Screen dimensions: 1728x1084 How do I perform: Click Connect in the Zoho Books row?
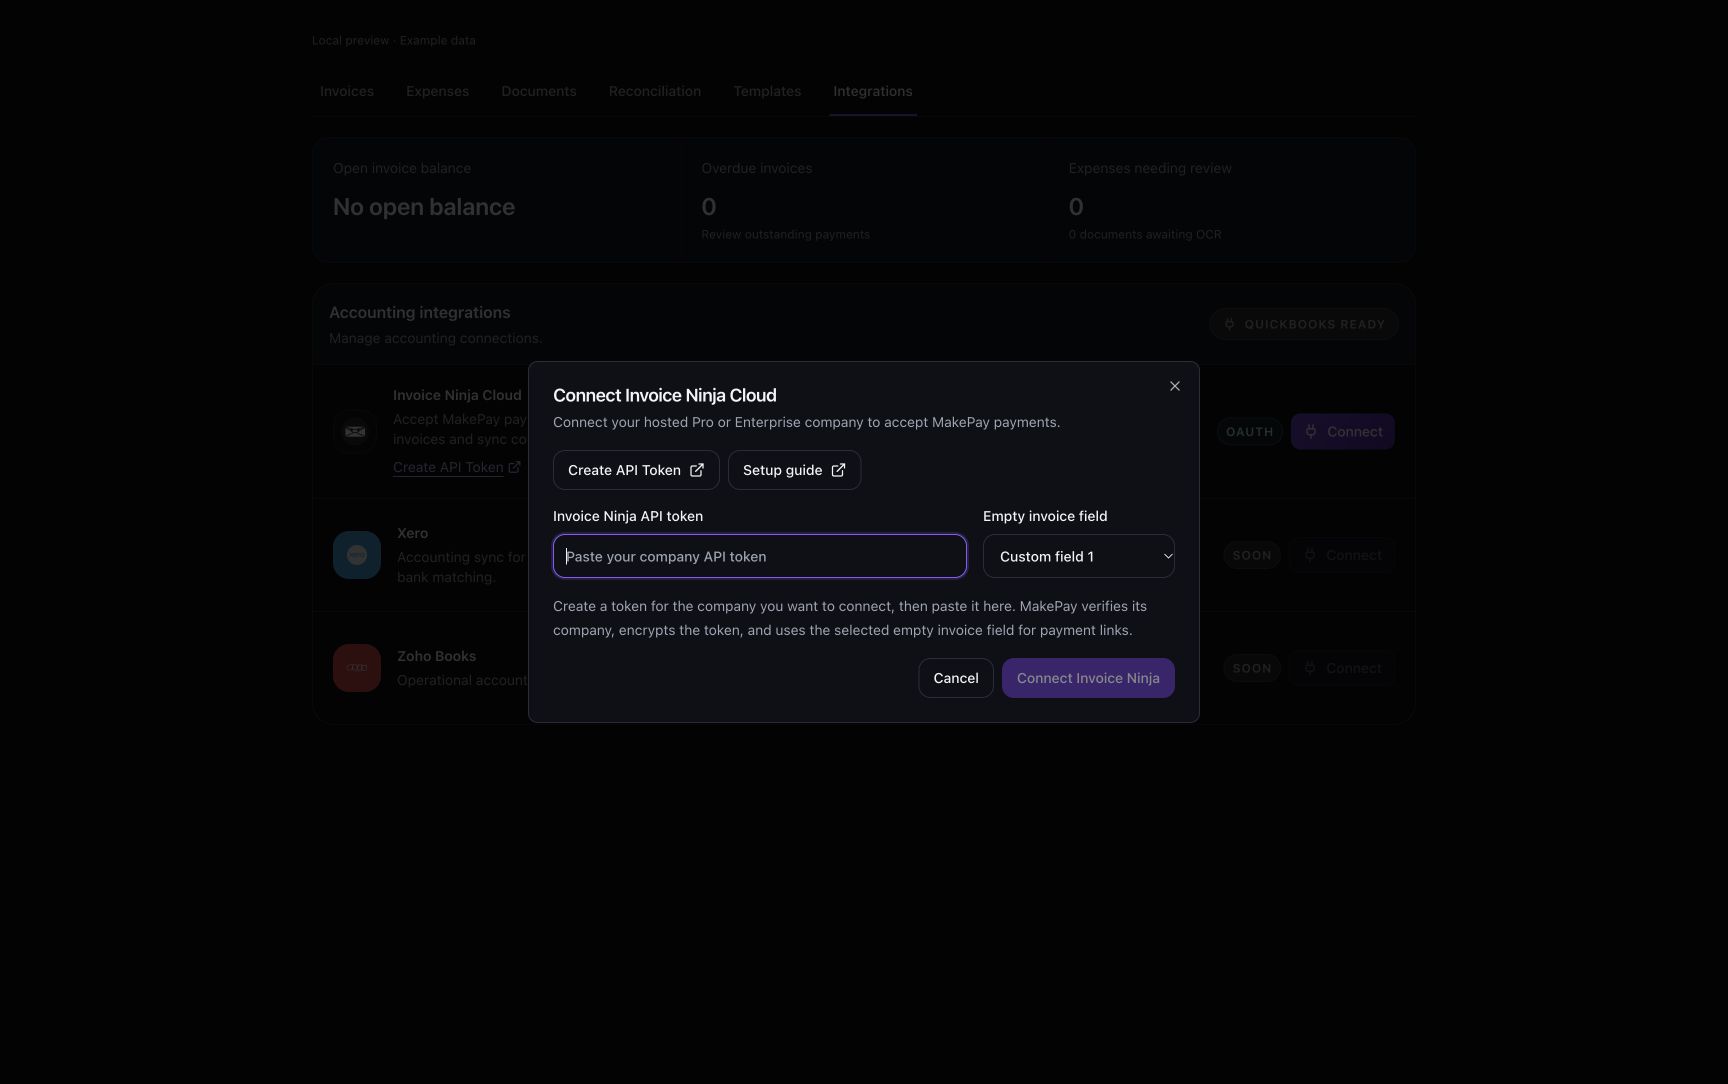coord(1343,668)
